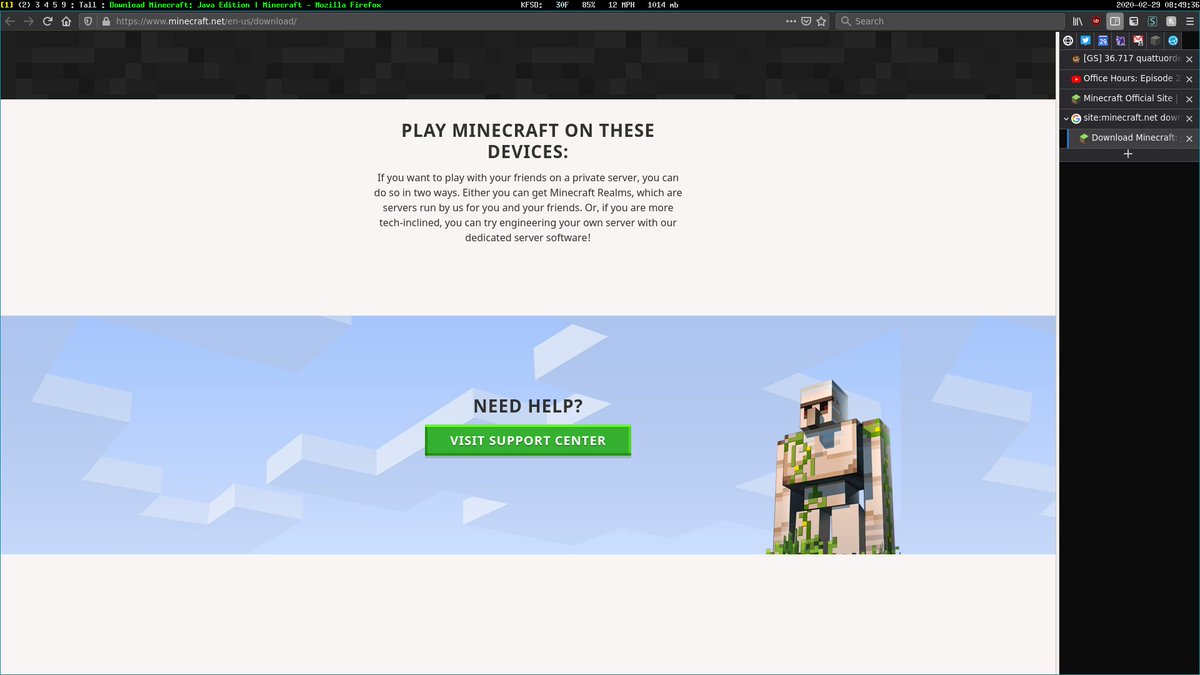1200x675 pixels.
Task: Open the green S extension icon
Action: [1152, 21]
